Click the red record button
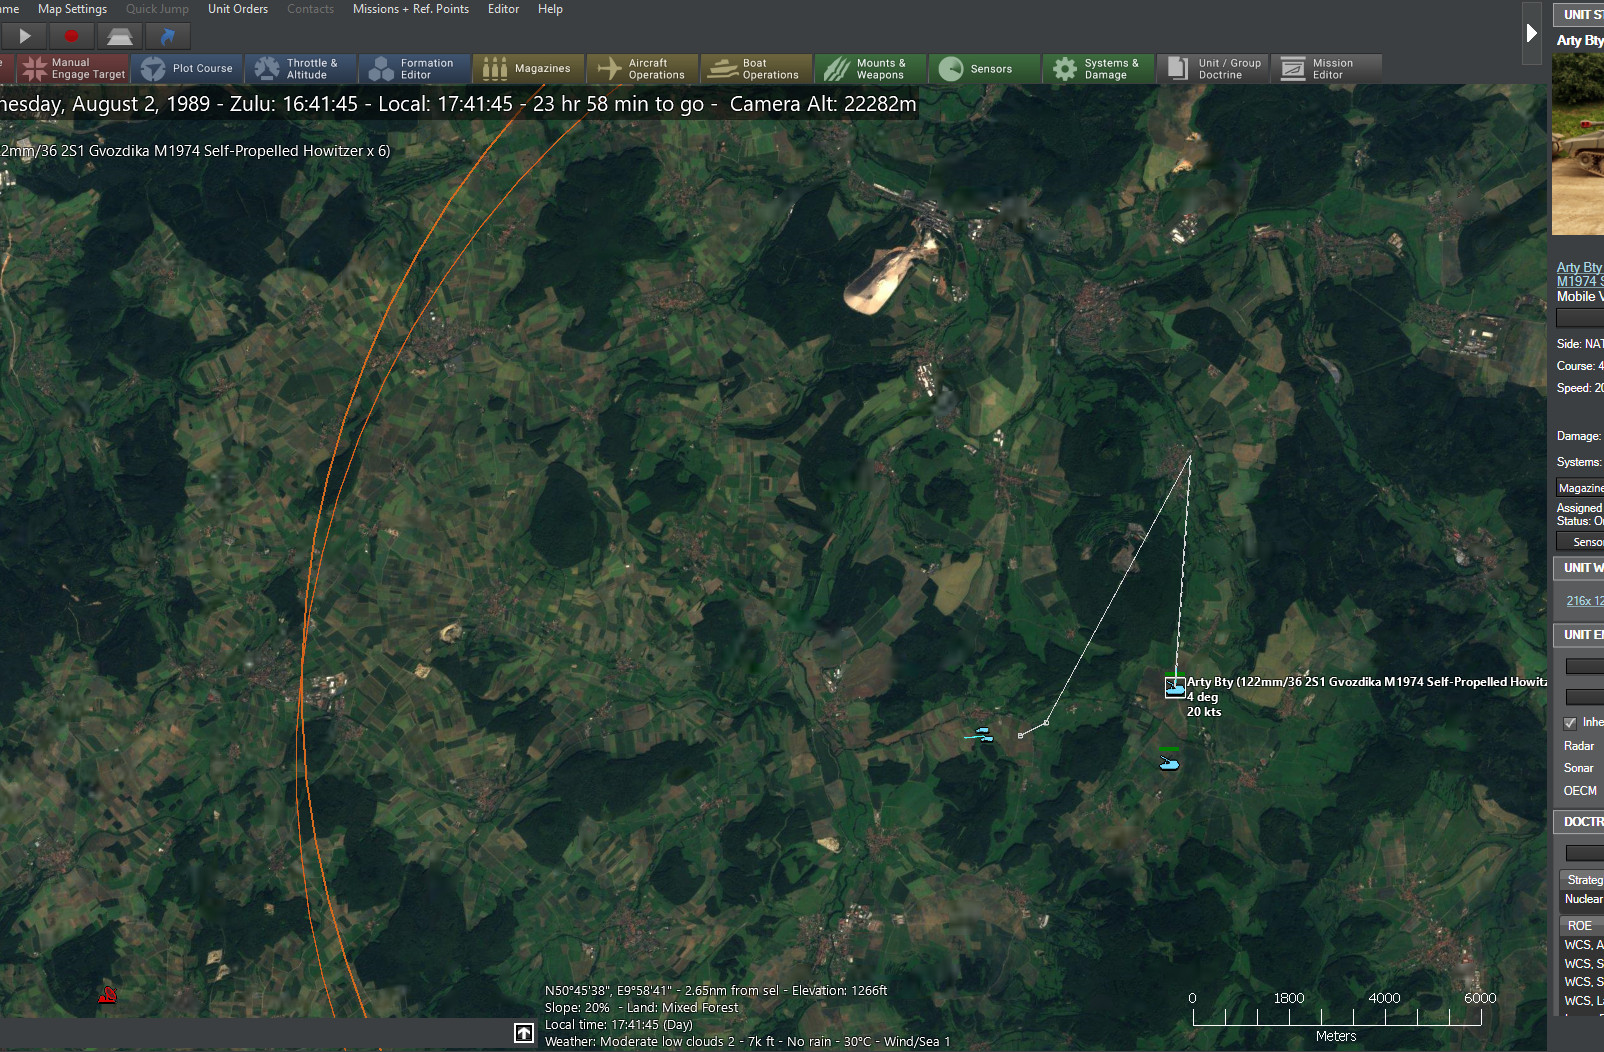The width and height of the screenshot is (1604, 1052). (71, 36)
